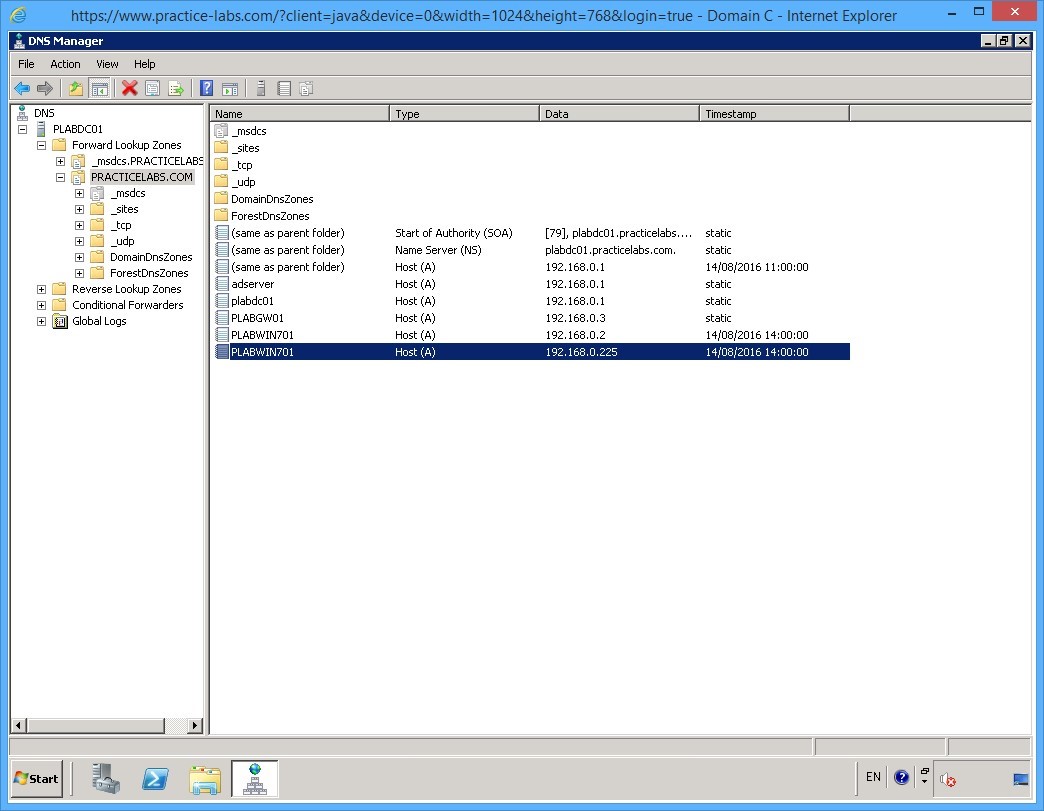
Task: Open Windows PowerShell from the taskbar
Action: point(155,778)
